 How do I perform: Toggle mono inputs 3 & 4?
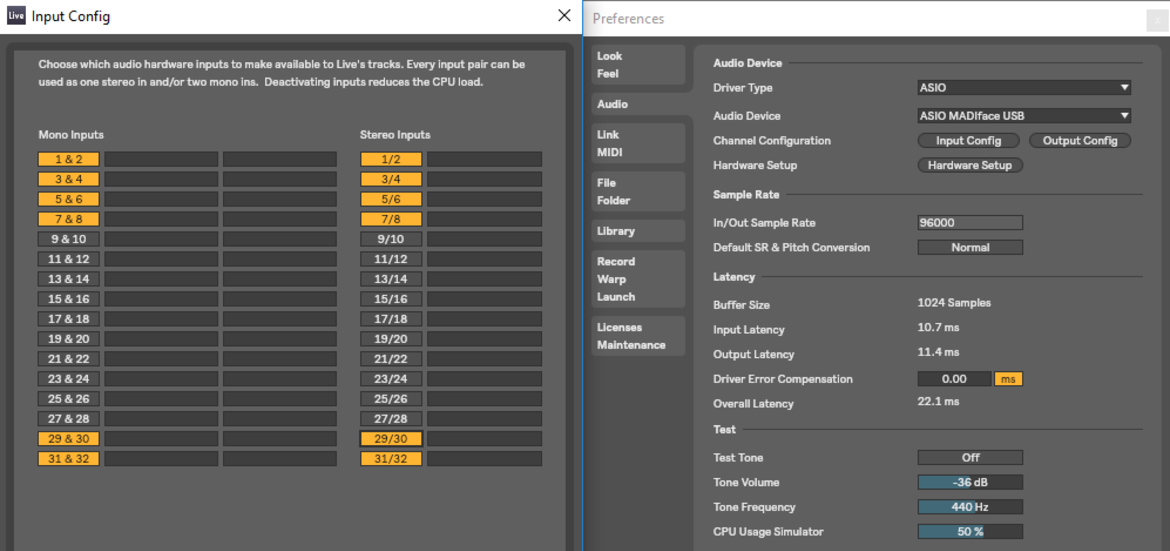pos(69,179)
